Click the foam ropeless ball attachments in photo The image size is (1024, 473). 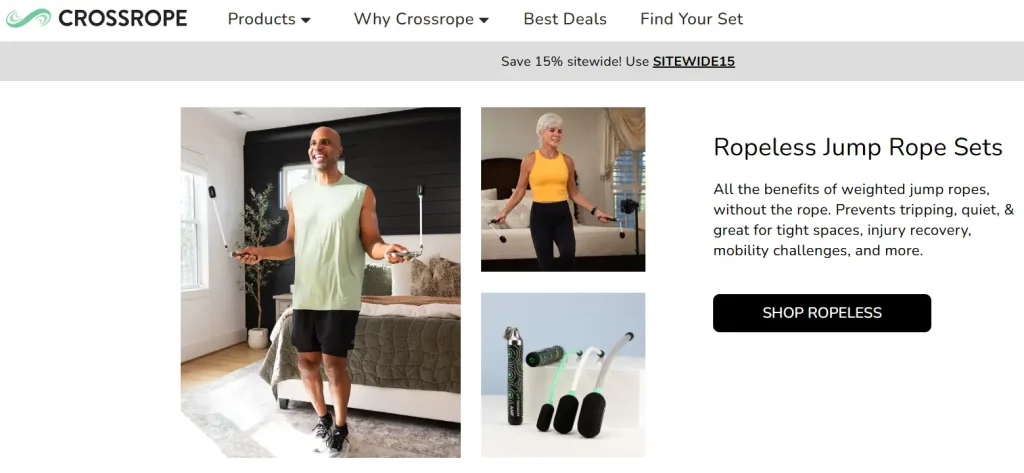(x=571, y=418)
